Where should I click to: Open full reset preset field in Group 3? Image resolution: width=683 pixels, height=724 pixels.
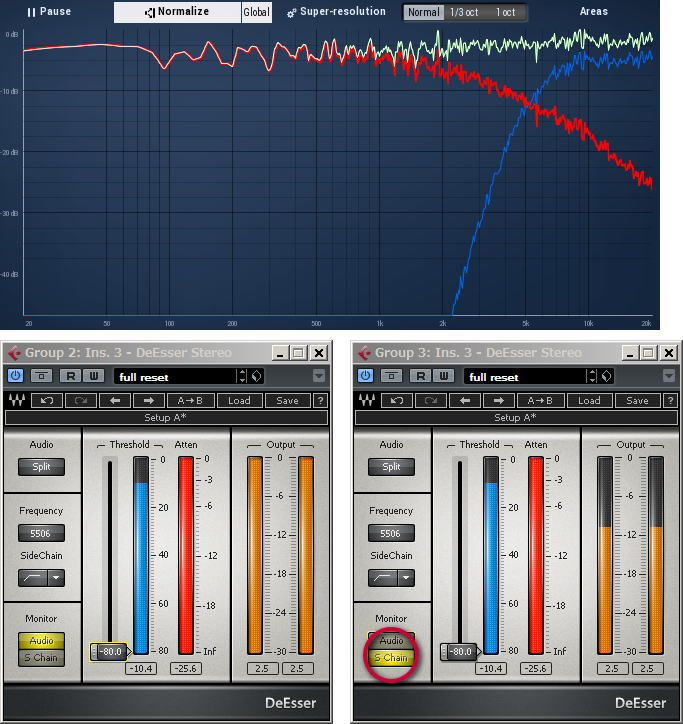[525, 377]
